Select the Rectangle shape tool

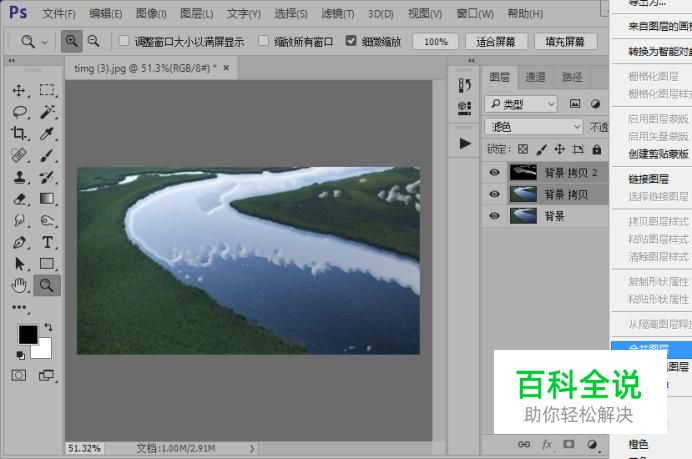47,264
